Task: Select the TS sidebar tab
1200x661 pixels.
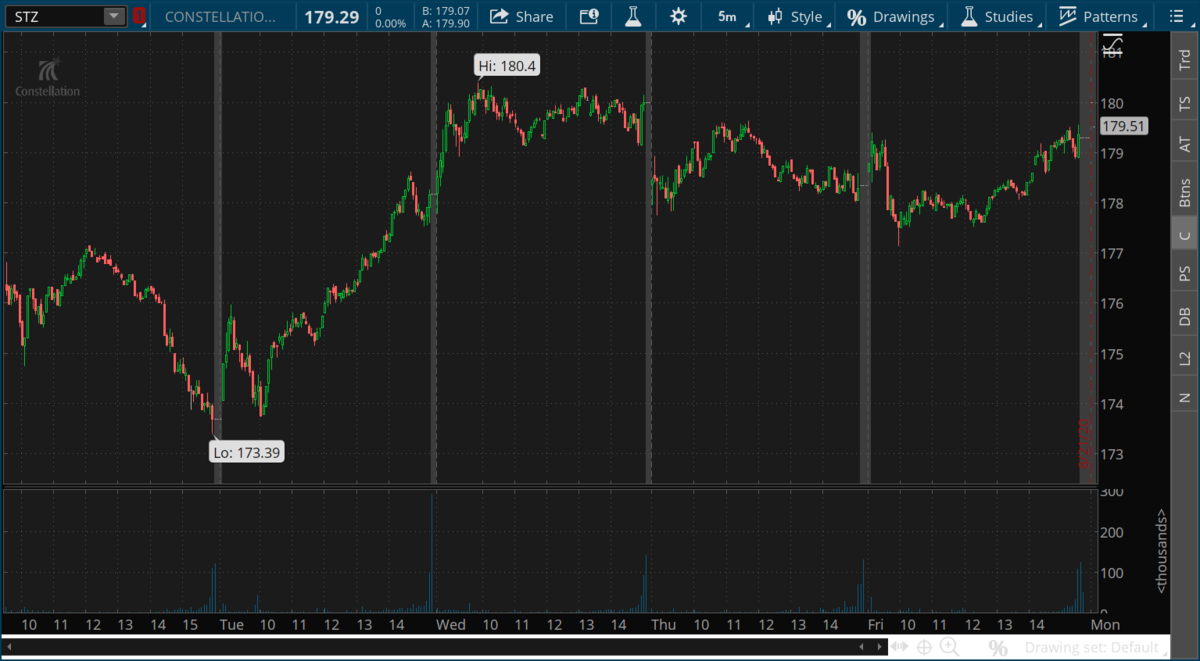Action: 1185,103
